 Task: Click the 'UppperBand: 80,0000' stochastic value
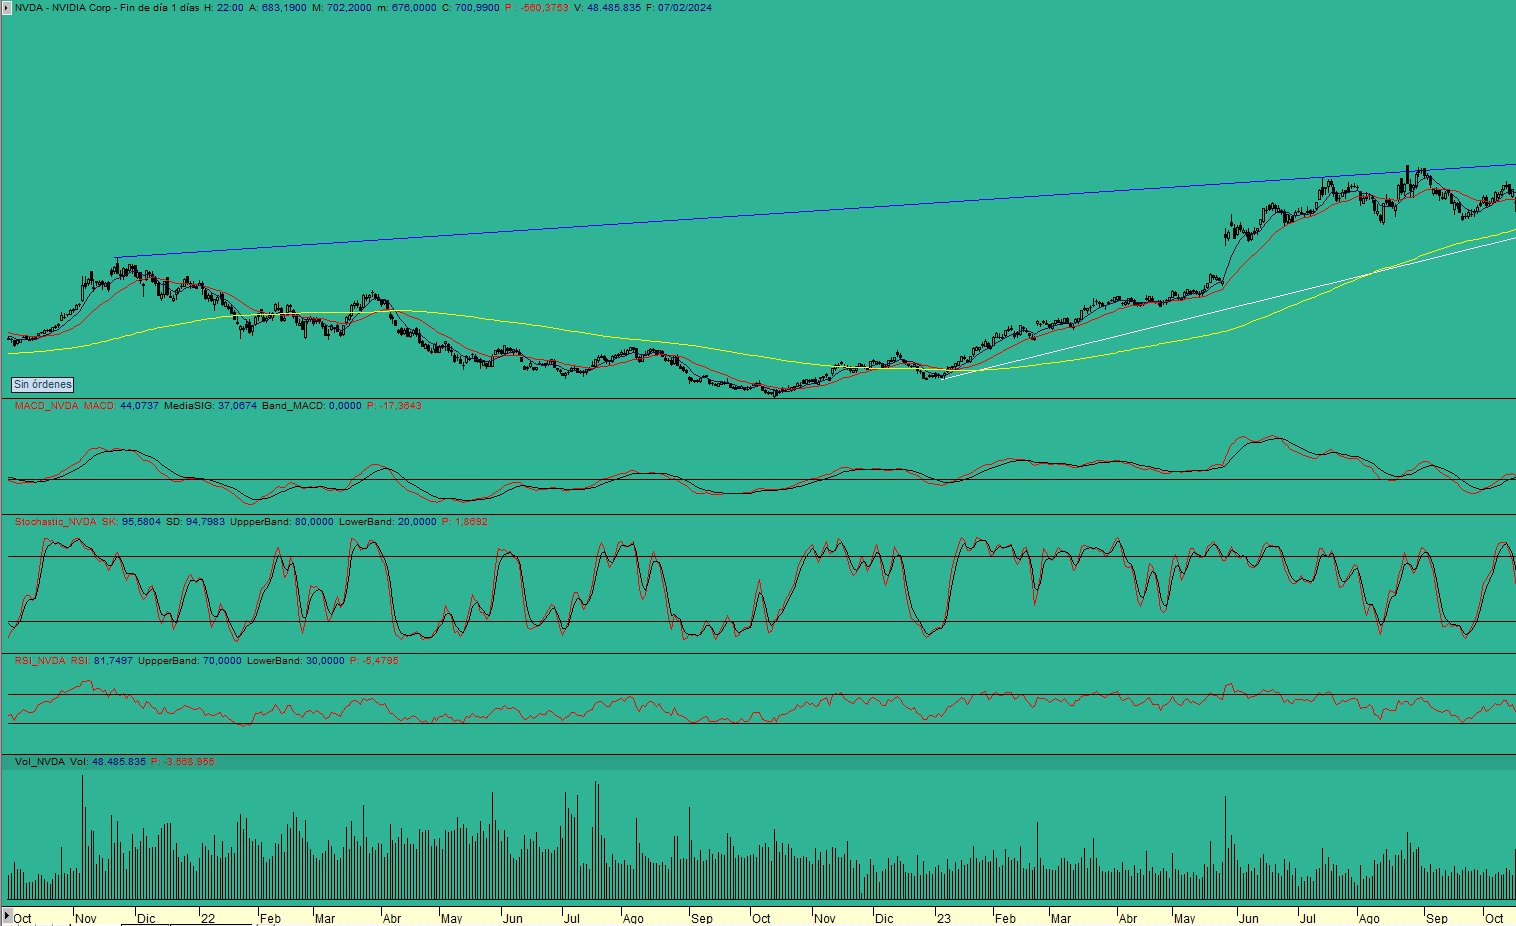point(282,522)
